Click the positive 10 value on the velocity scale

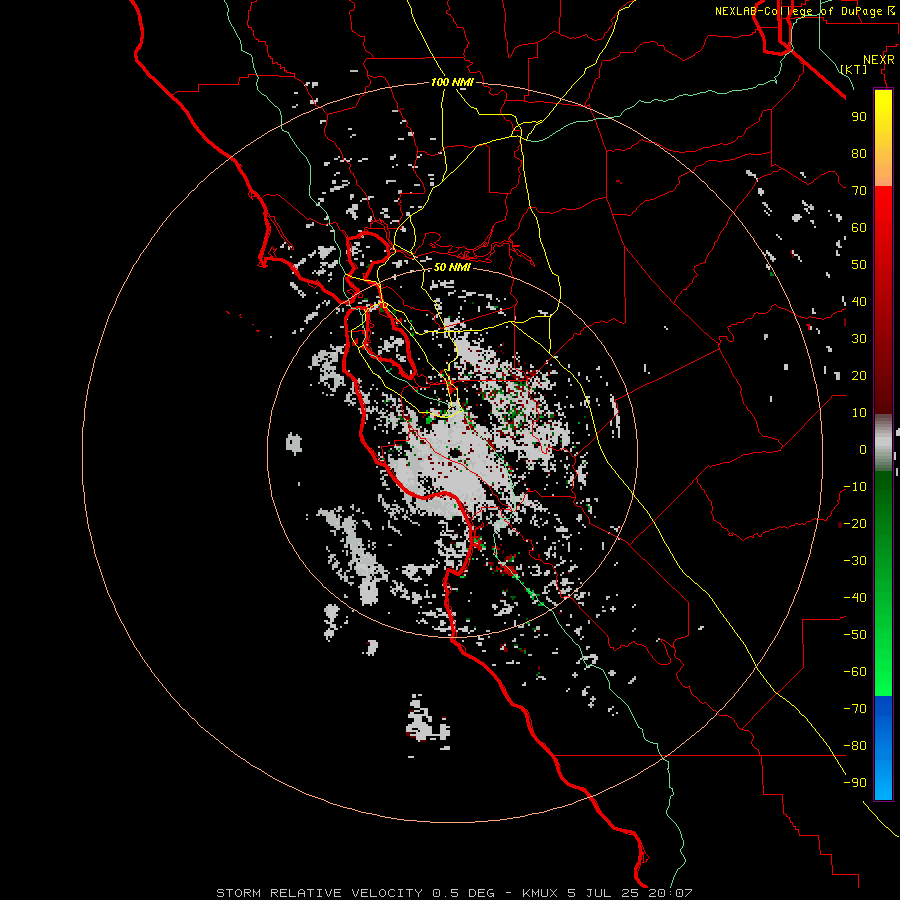859,413
